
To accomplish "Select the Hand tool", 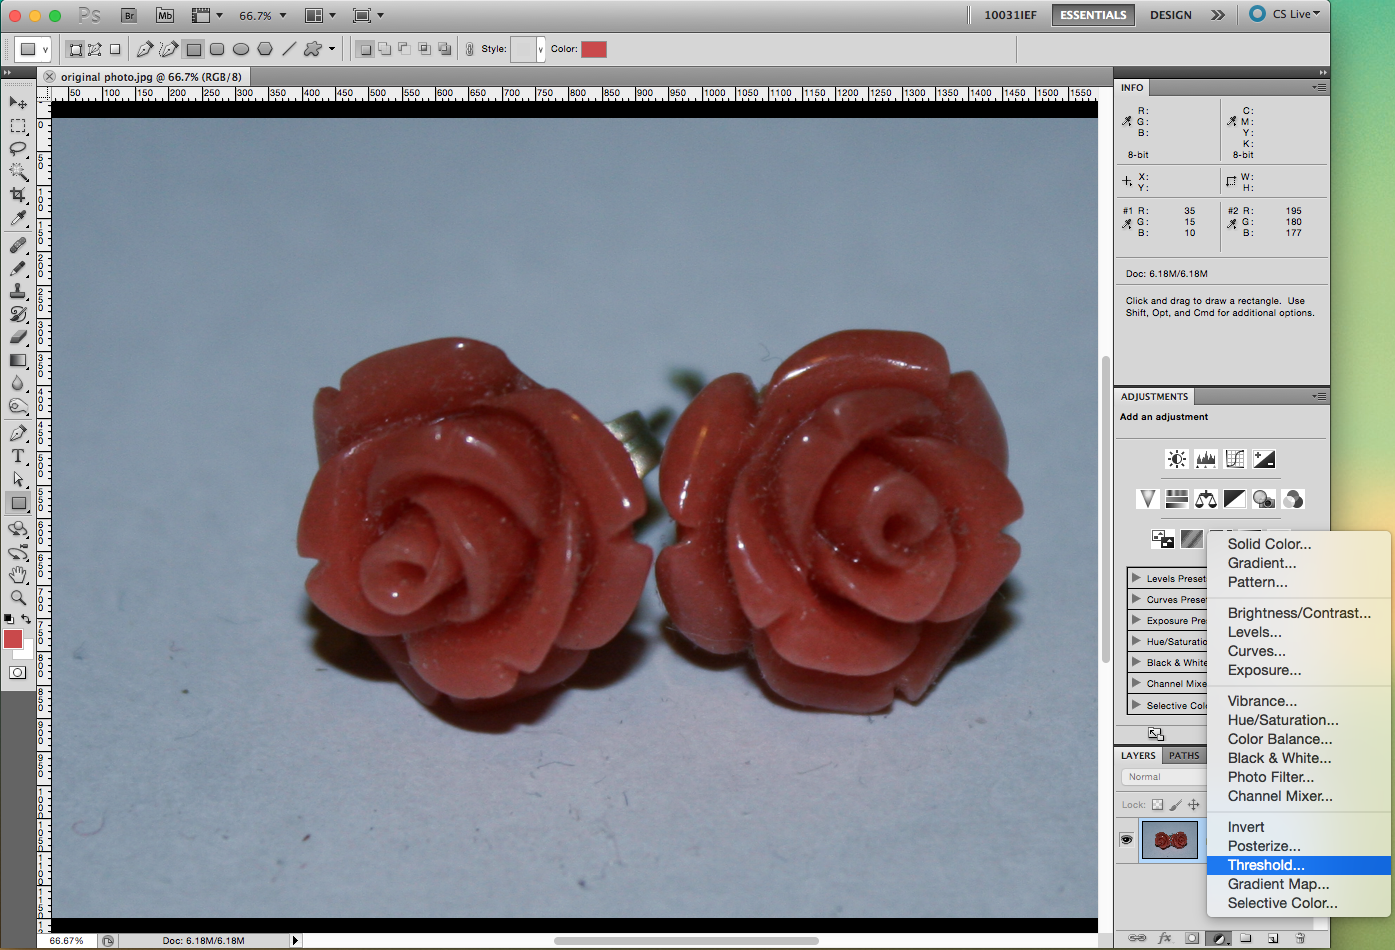I will [x=18, y=575].
